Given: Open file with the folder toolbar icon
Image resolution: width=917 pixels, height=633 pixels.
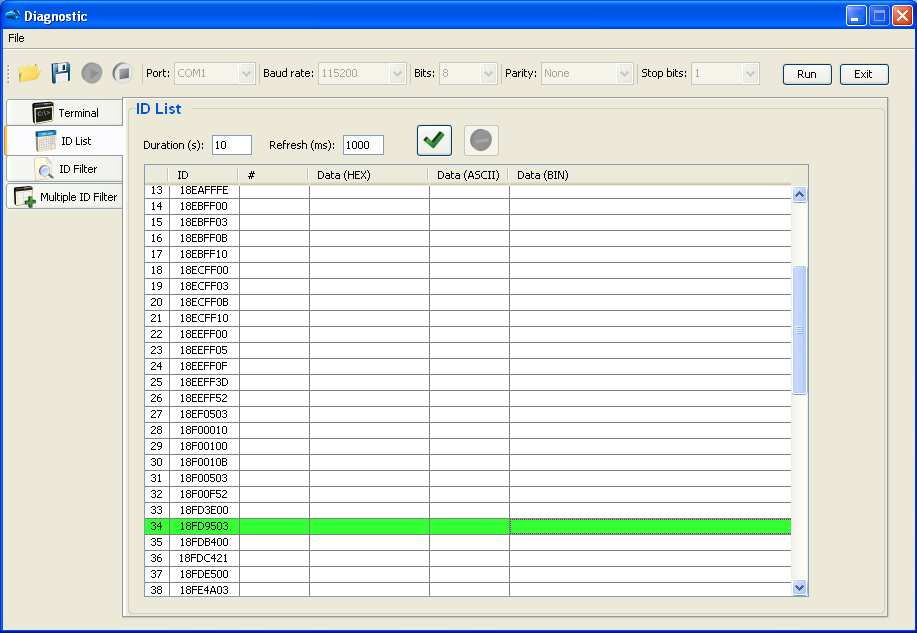Looking at the screenshot, I should 29,73.
